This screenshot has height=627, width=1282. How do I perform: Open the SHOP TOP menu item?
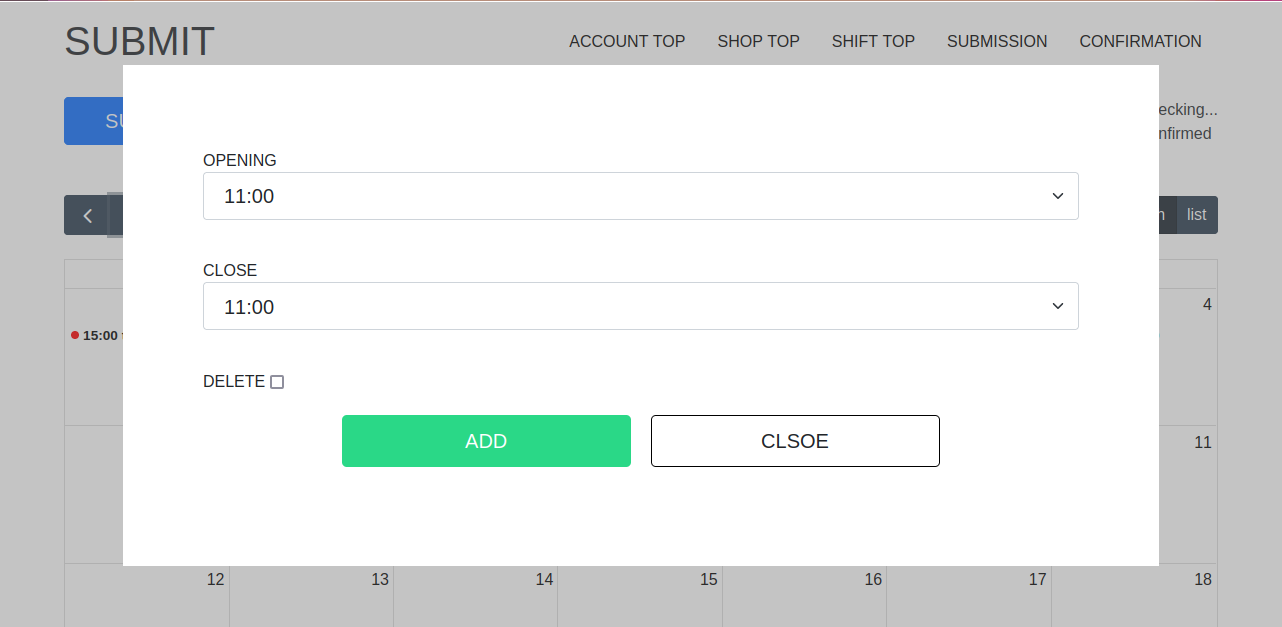tap(758, 41)
